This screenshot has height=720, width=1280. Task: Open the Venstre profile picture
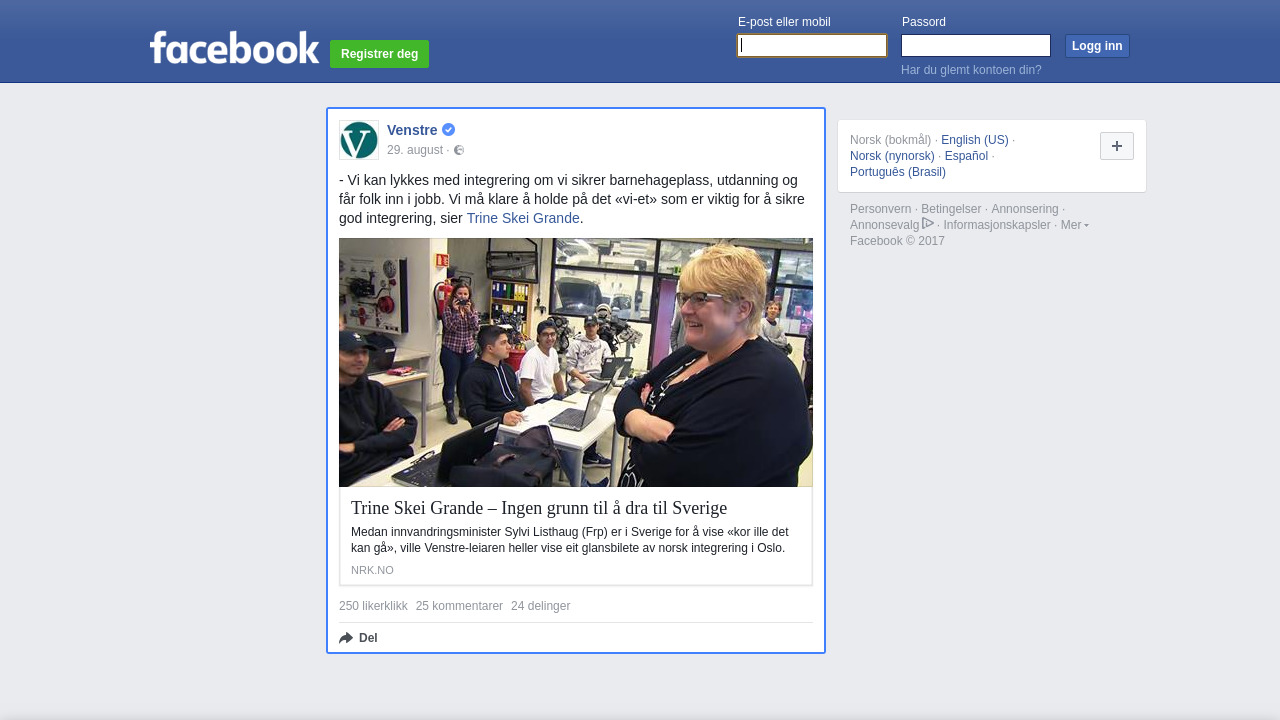[x=359, y=140]
